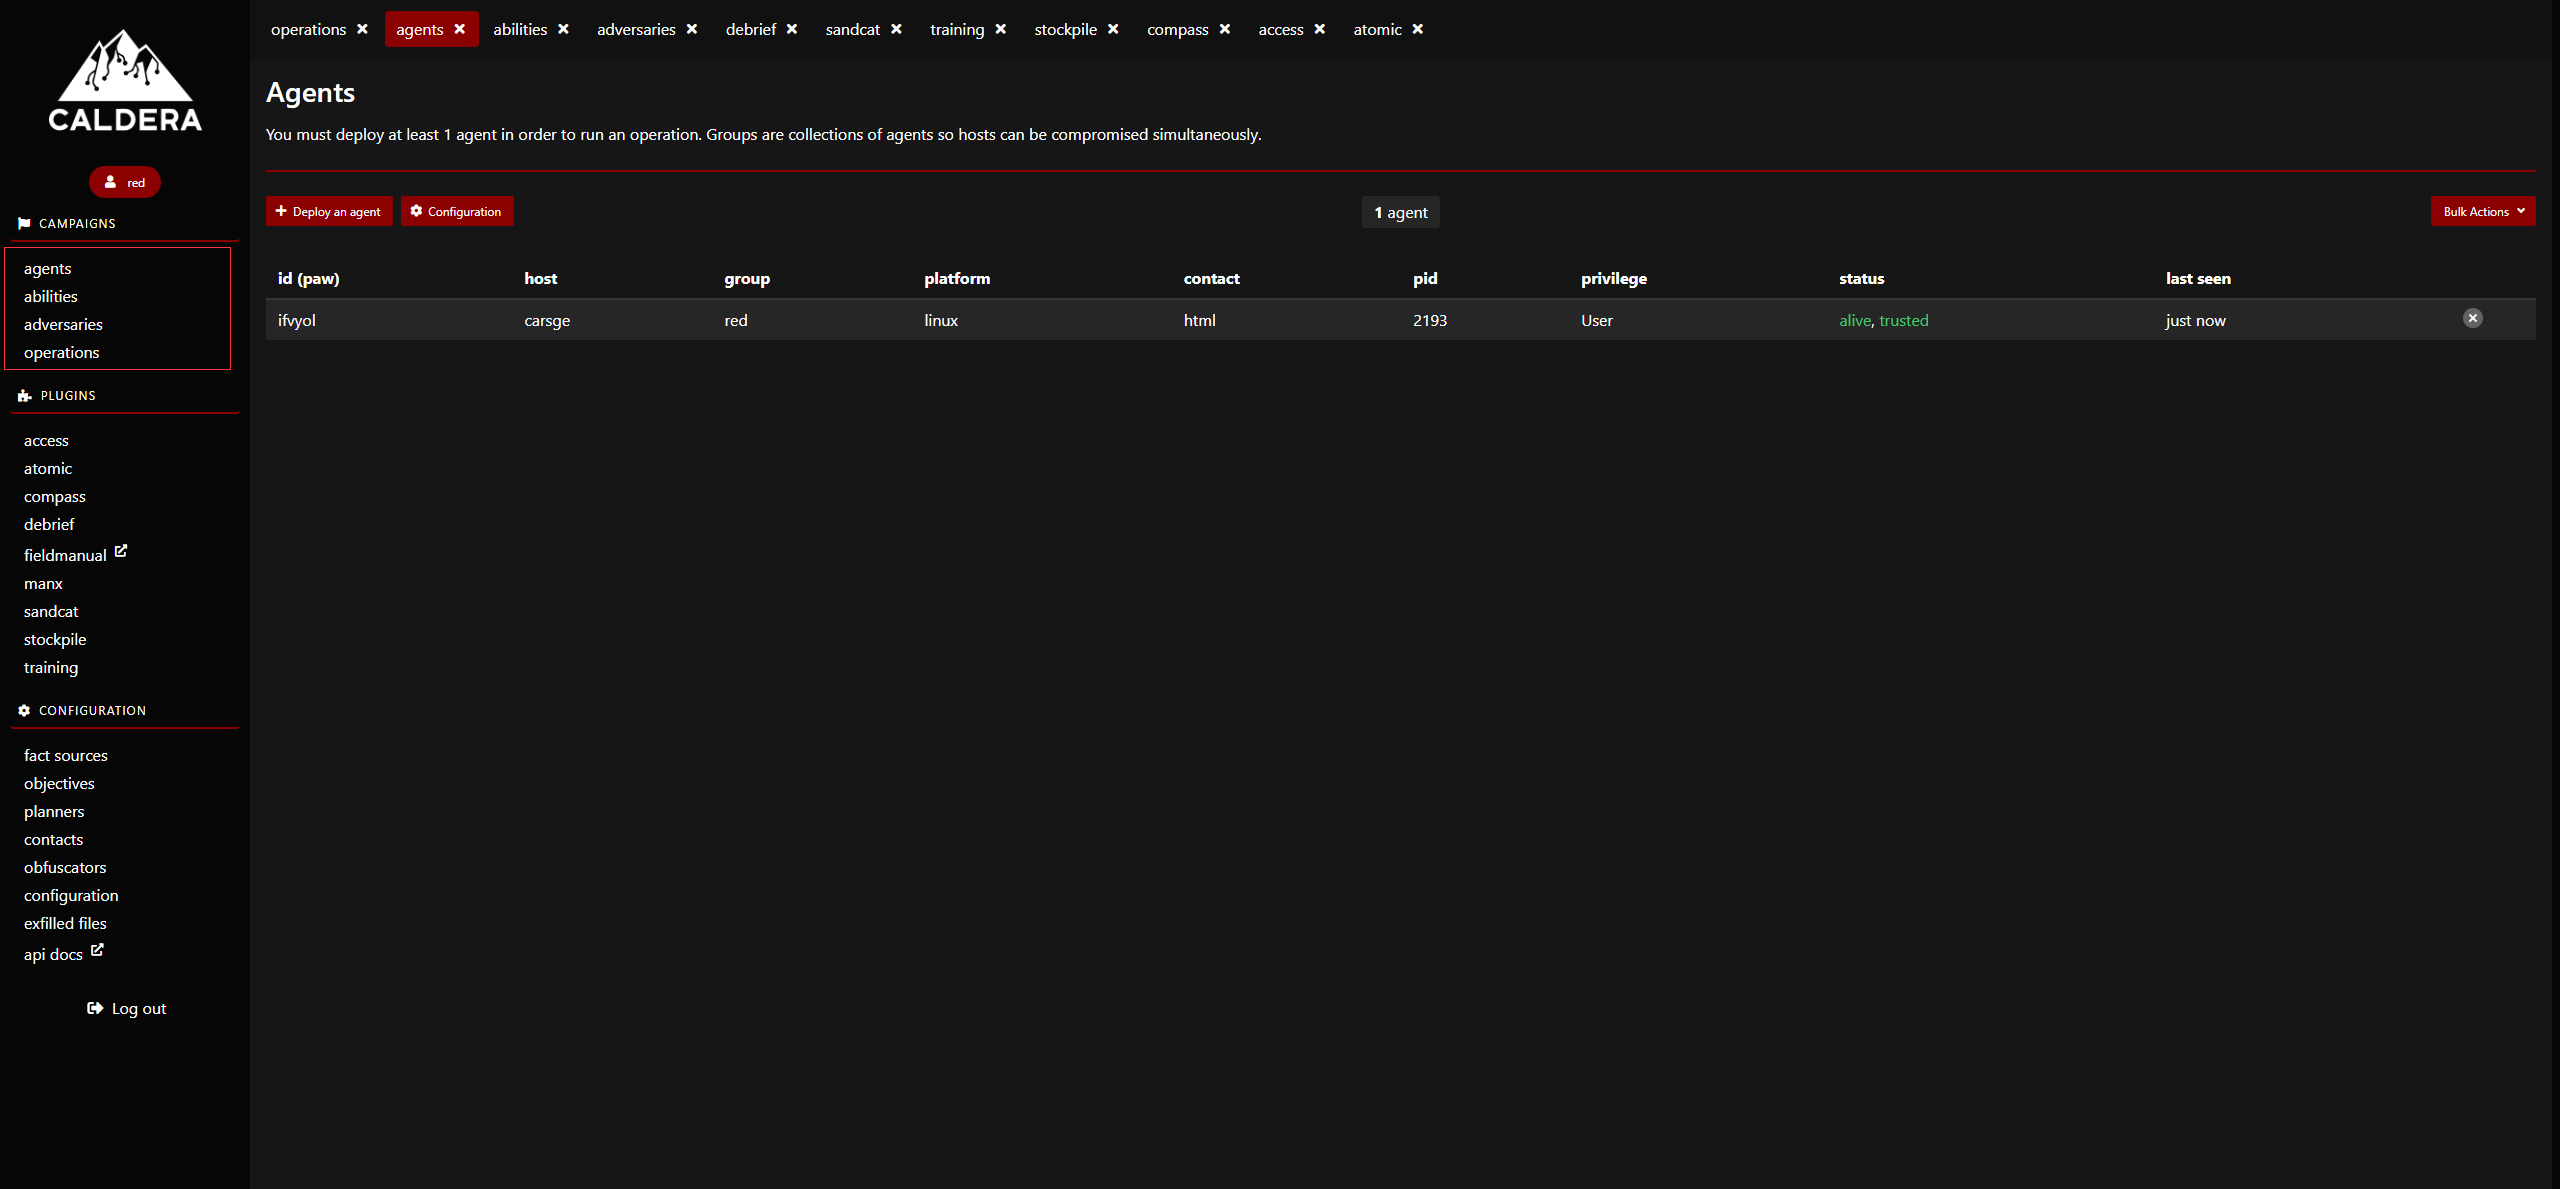Click the 1 agent count badge

point(1401,212)
